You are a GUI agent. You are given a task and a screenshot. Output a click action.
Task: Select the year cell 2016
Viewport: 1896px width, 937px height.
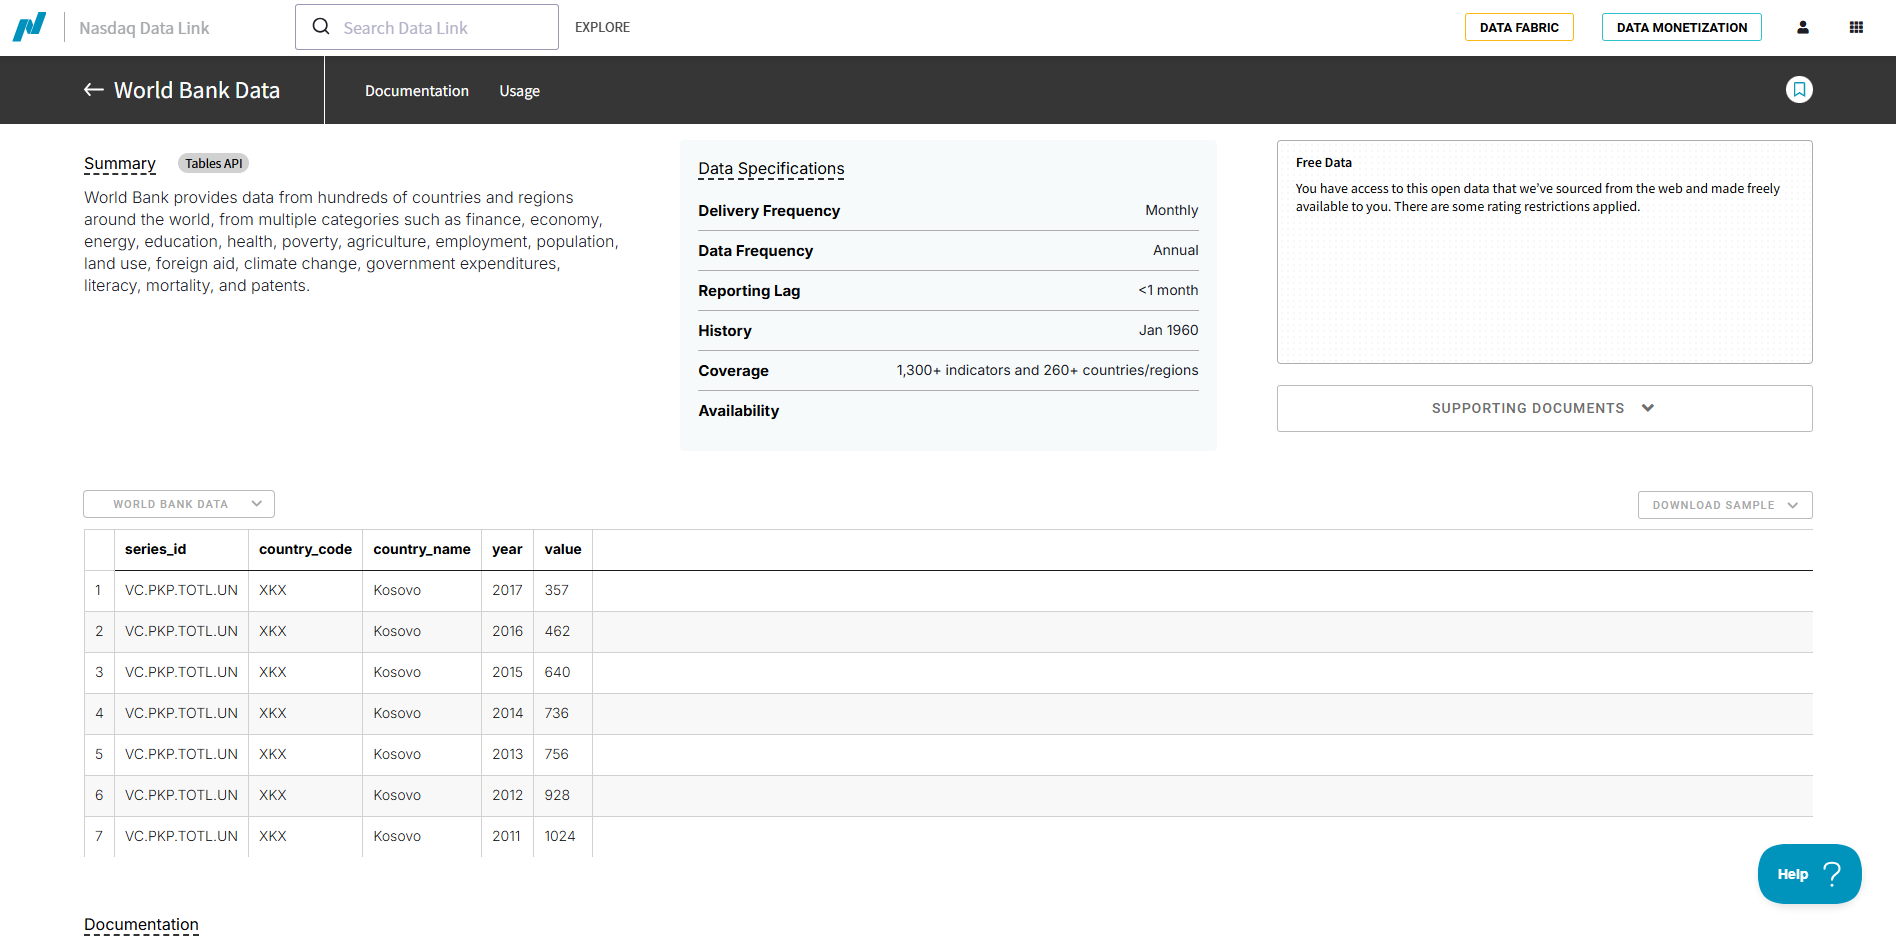point(507,631)
